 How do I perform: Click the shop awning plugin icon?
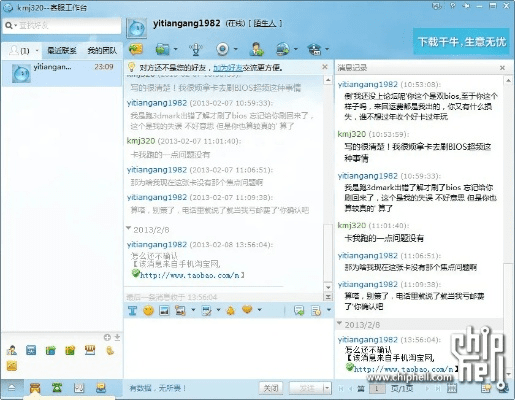click(x=90, y=350)
